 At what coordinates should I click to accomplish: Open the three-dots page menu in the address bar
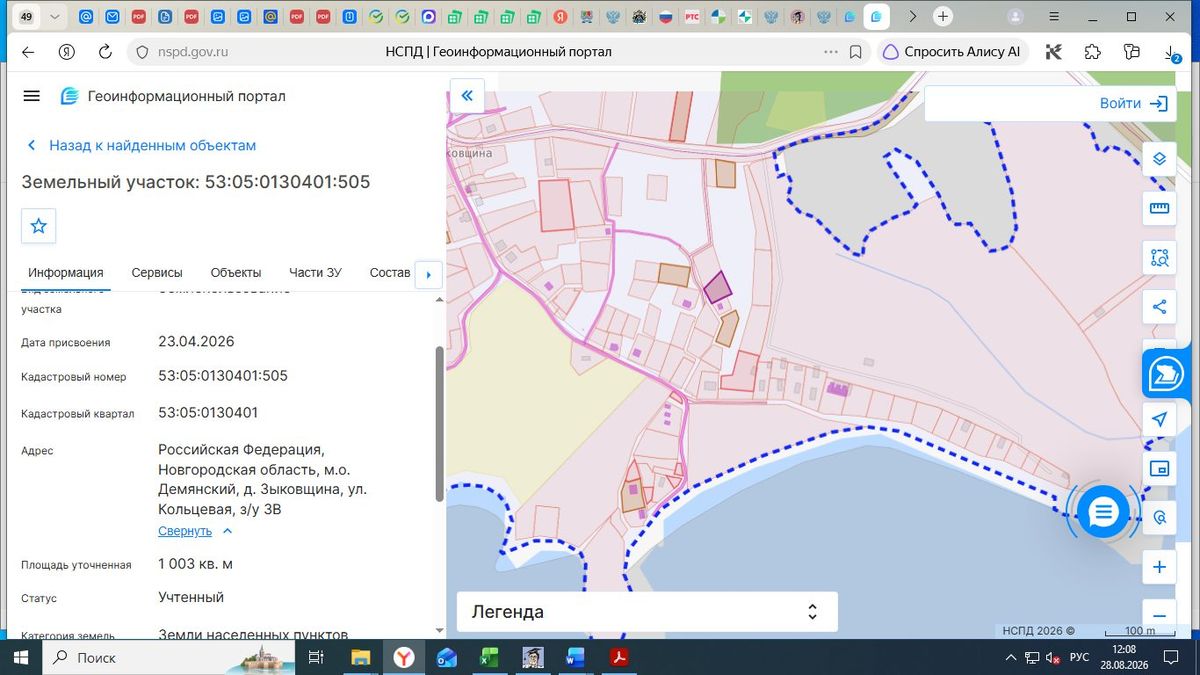[x=830, y=52]
